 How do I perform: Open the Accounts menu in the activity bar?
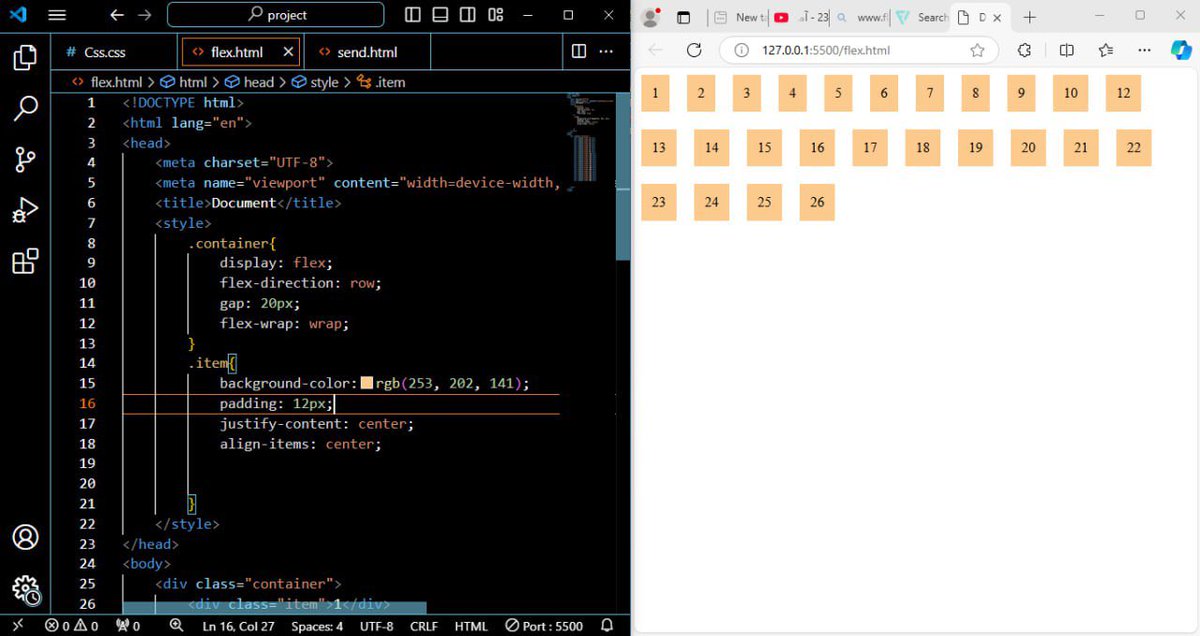[x=25, y=537]
